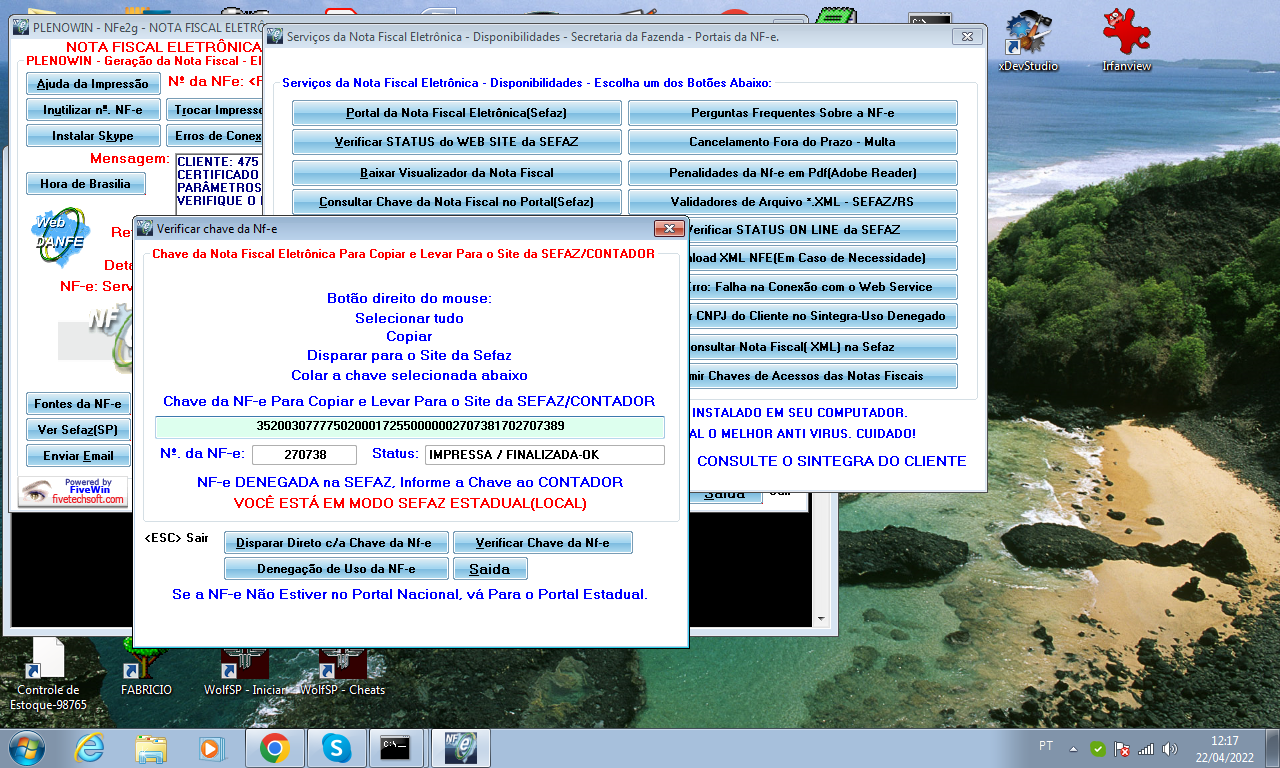Open the volume speaker tray icon

tap(1170, 748)
